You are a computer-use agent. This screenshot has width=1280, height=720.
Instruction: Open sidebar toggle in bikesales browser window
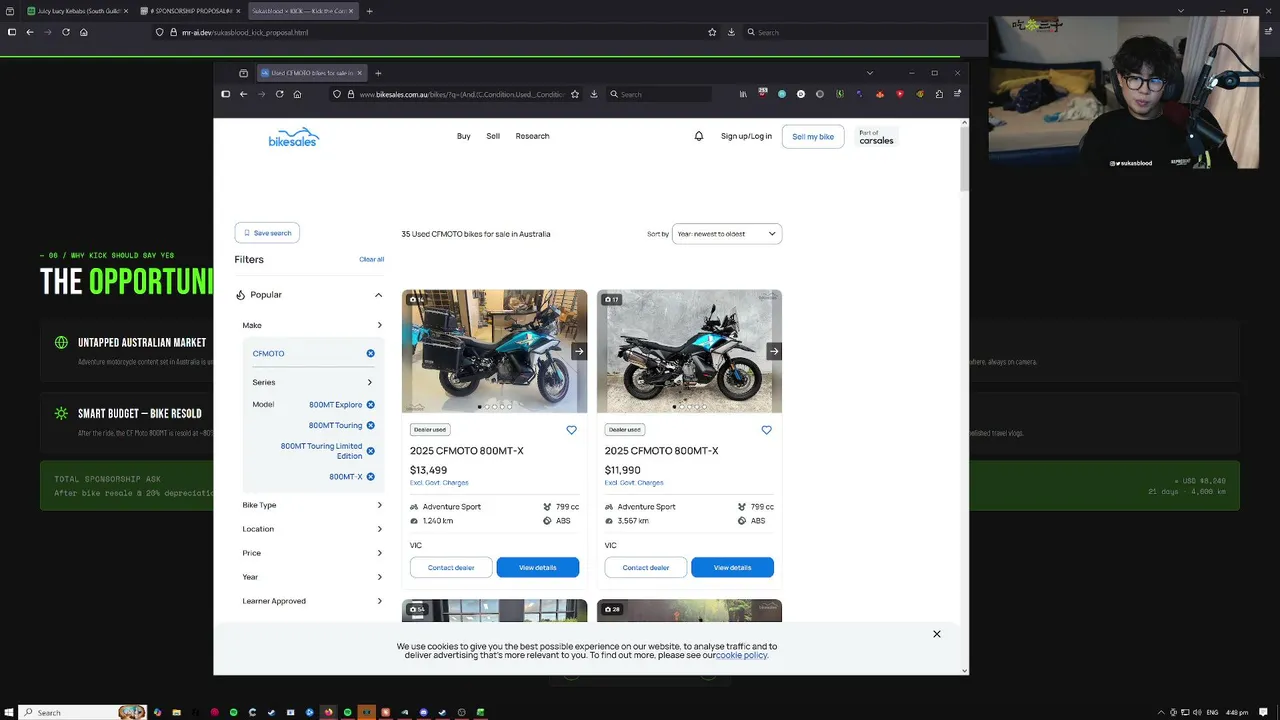click(x=225, y=94)
